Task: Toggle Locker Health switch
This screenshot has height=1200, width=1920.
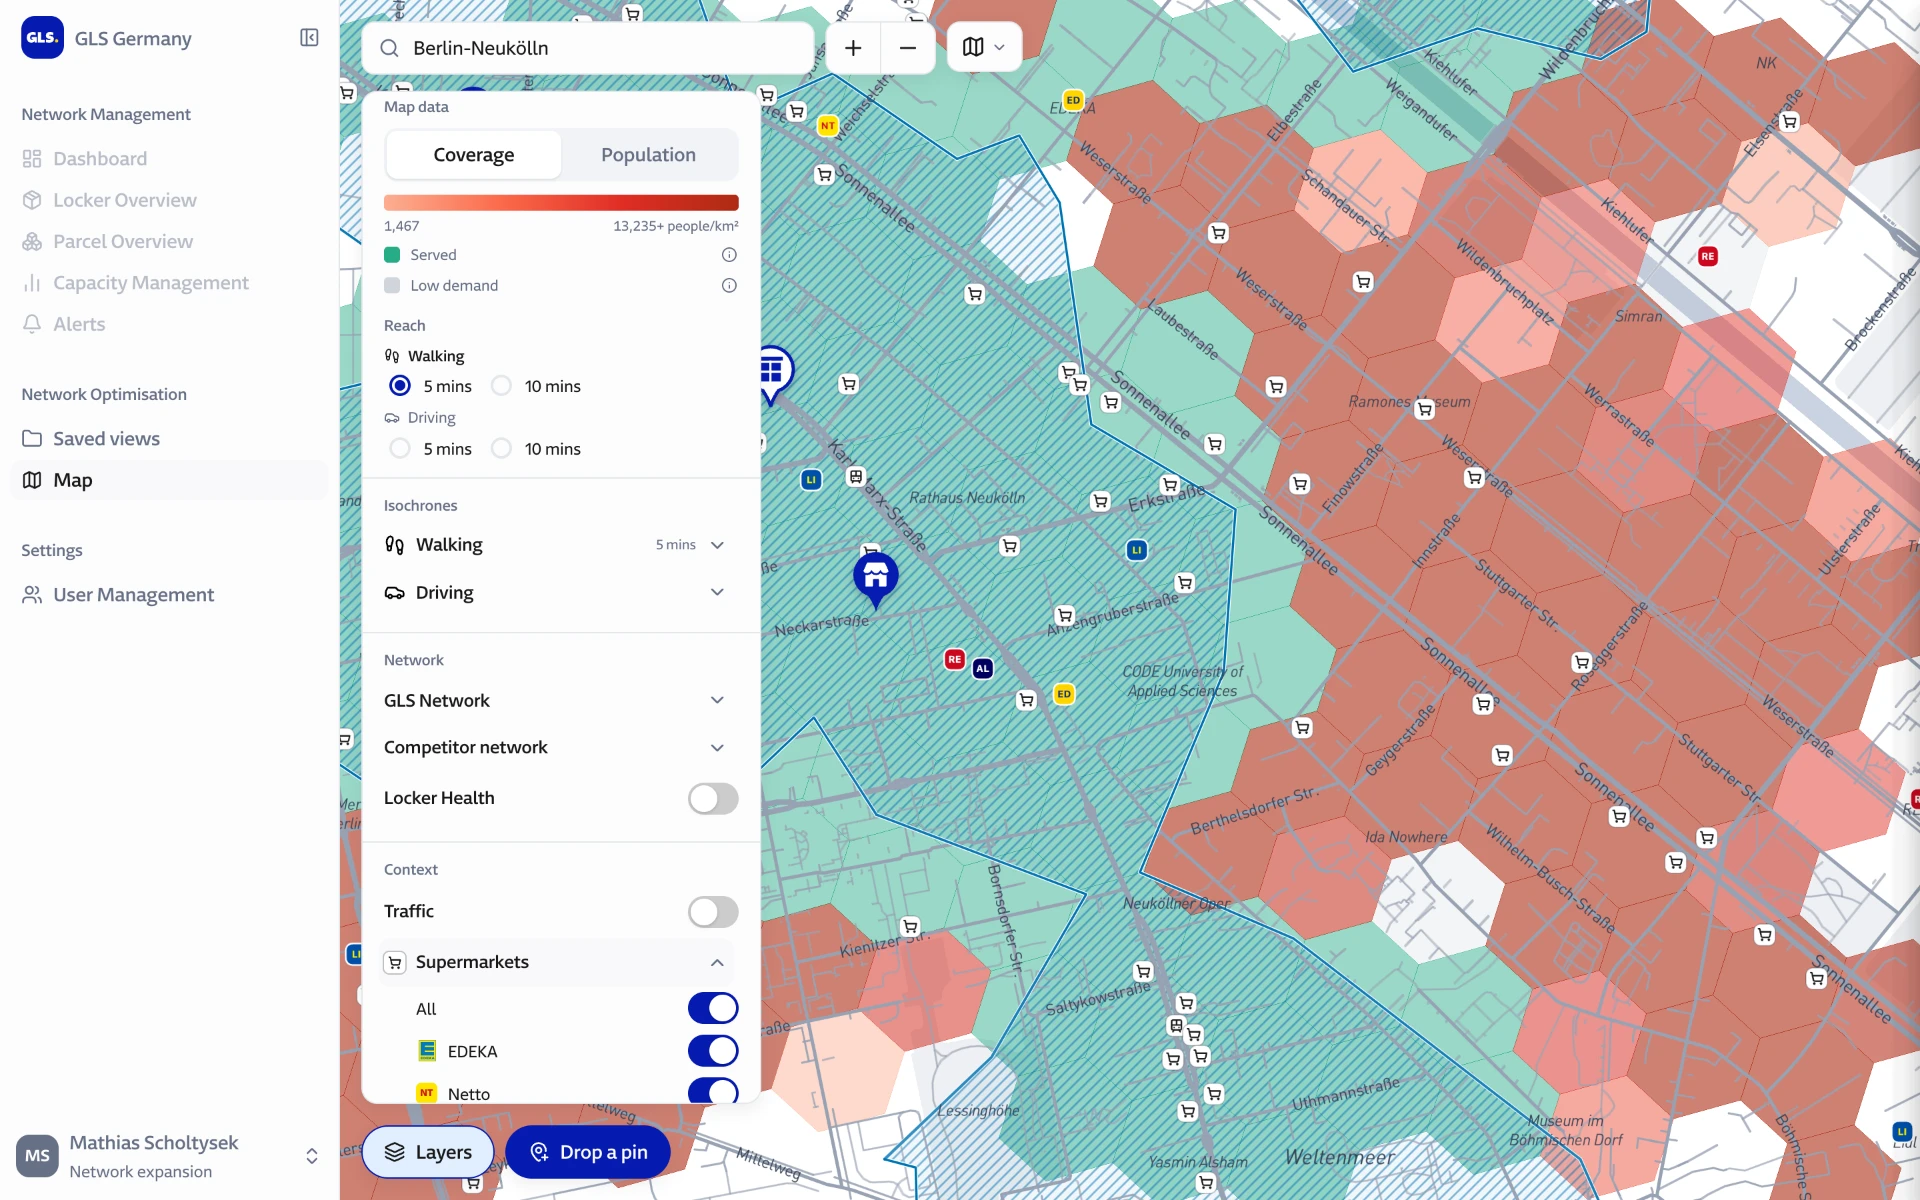Action: point(713,798)
